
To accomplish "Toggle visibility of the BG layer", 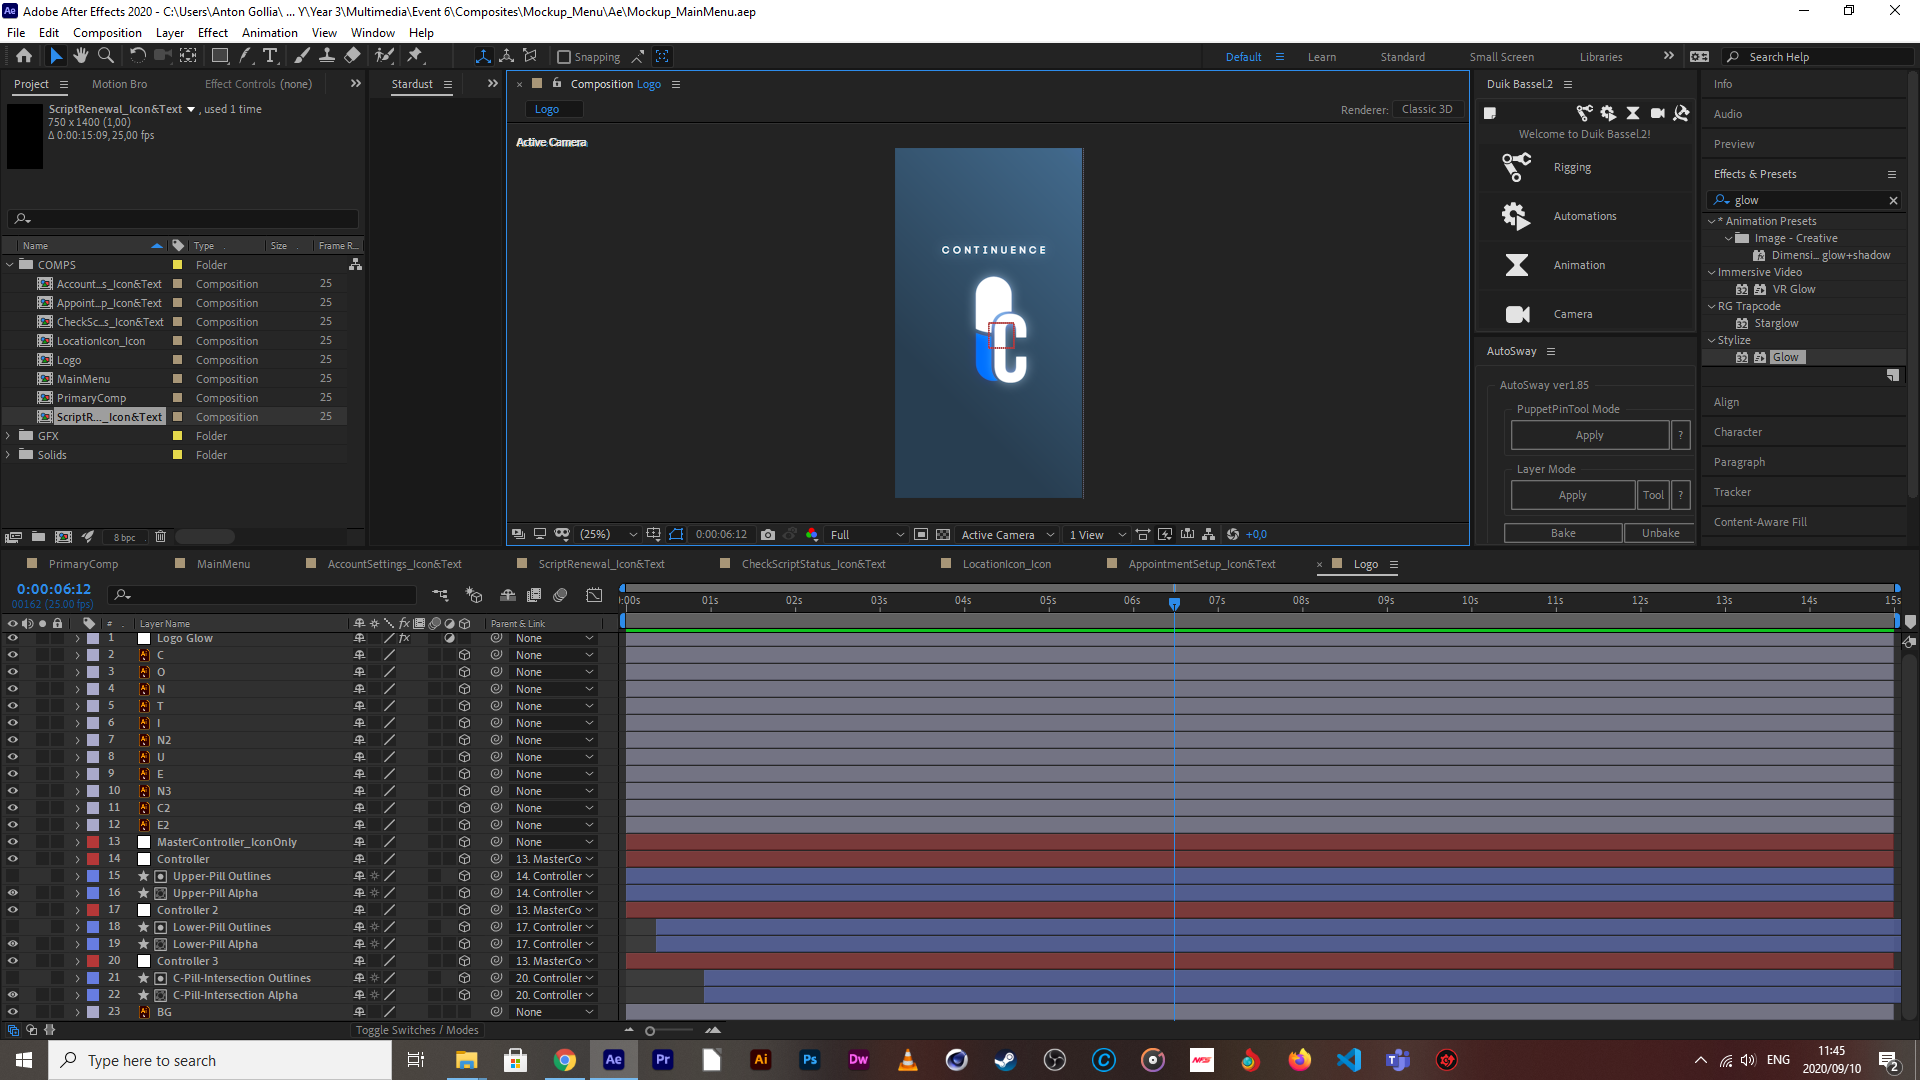I will click(13, 1012).
